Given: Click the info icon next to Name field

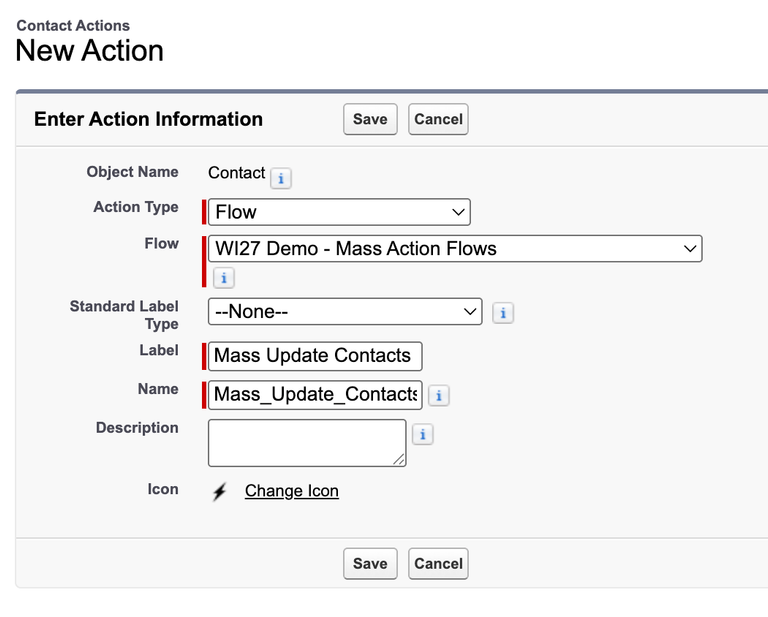Looking at the screenshot, I should click(x=439, y=395).
